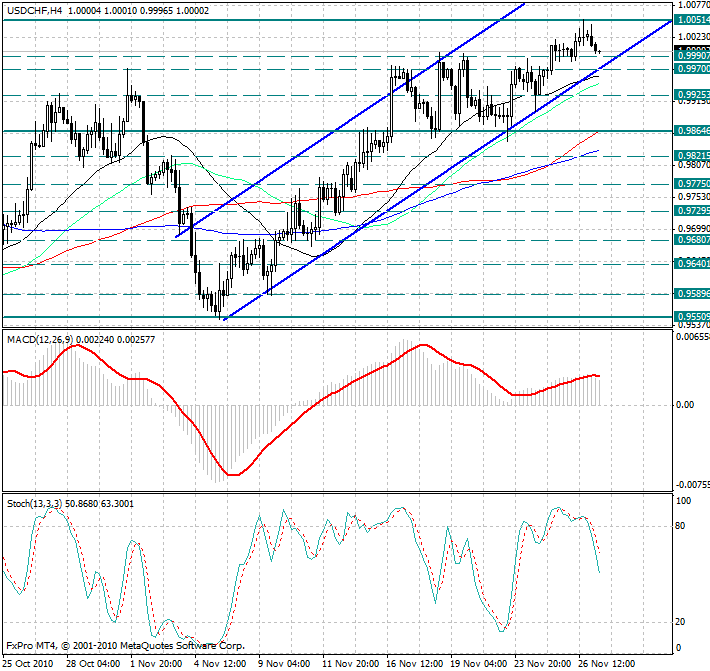Click the 25 Oct 2010 date label
The width and height of the screenshot is (710, 671).
pyautogui.click(x=29, y=662)
